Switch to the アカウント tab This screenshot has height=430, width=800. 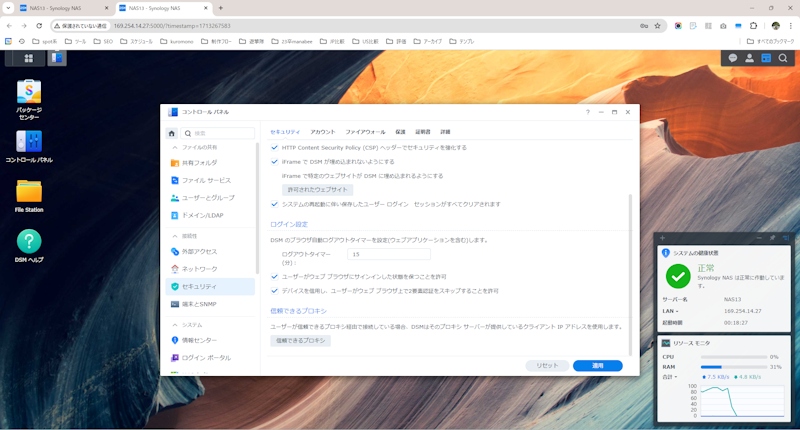point(323,132)
